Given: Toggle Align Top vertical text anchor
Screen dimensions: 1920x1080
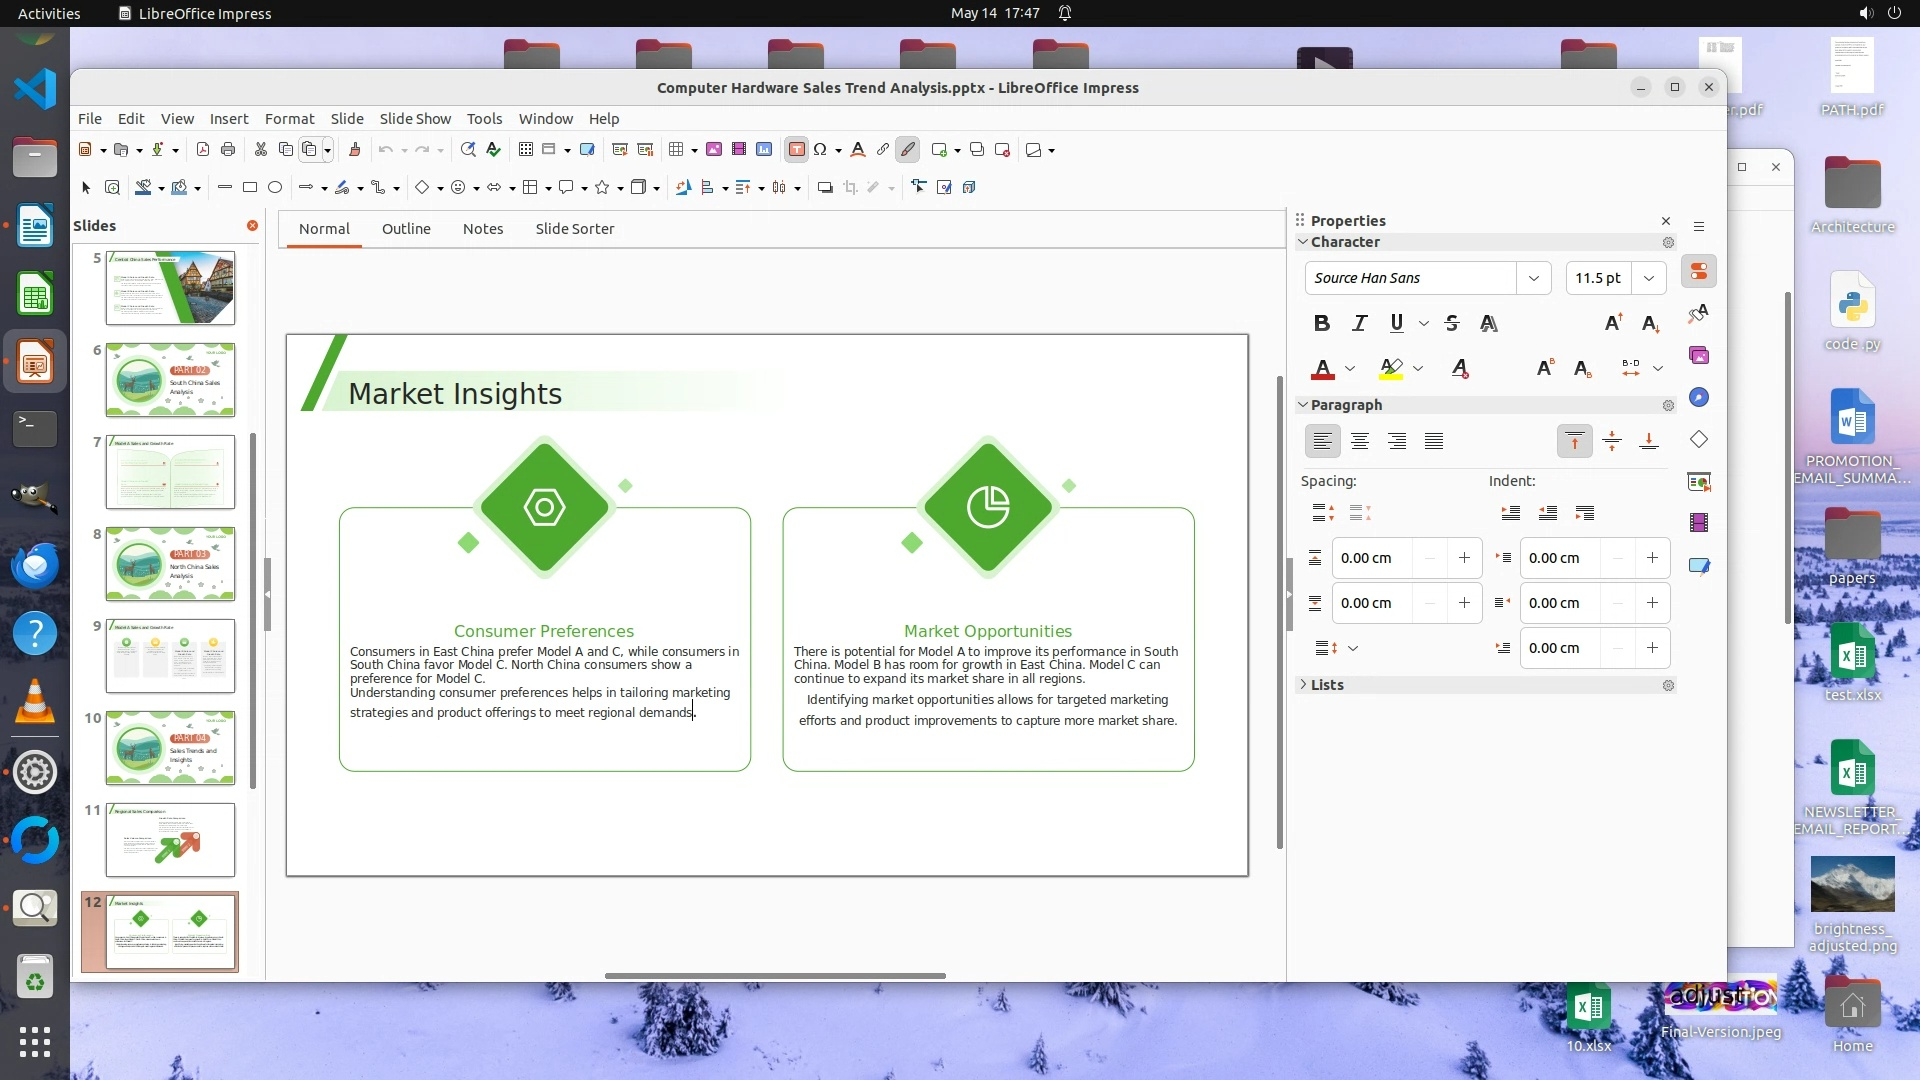Looking at the screenshot, I should [x=1574, y=441].
